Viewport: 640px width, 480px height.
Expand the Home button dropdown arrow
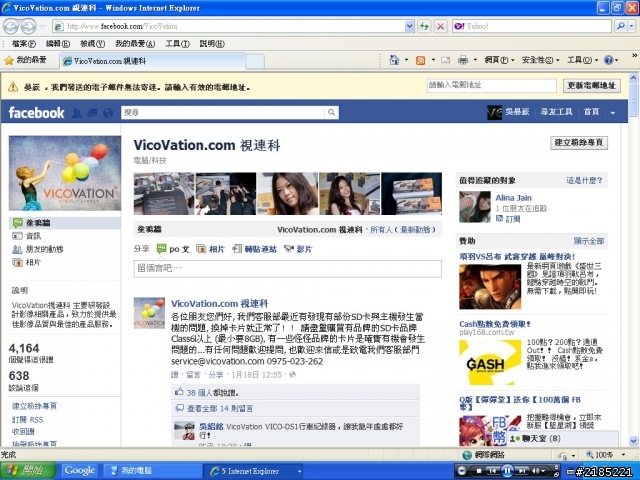tap(406, 60)
